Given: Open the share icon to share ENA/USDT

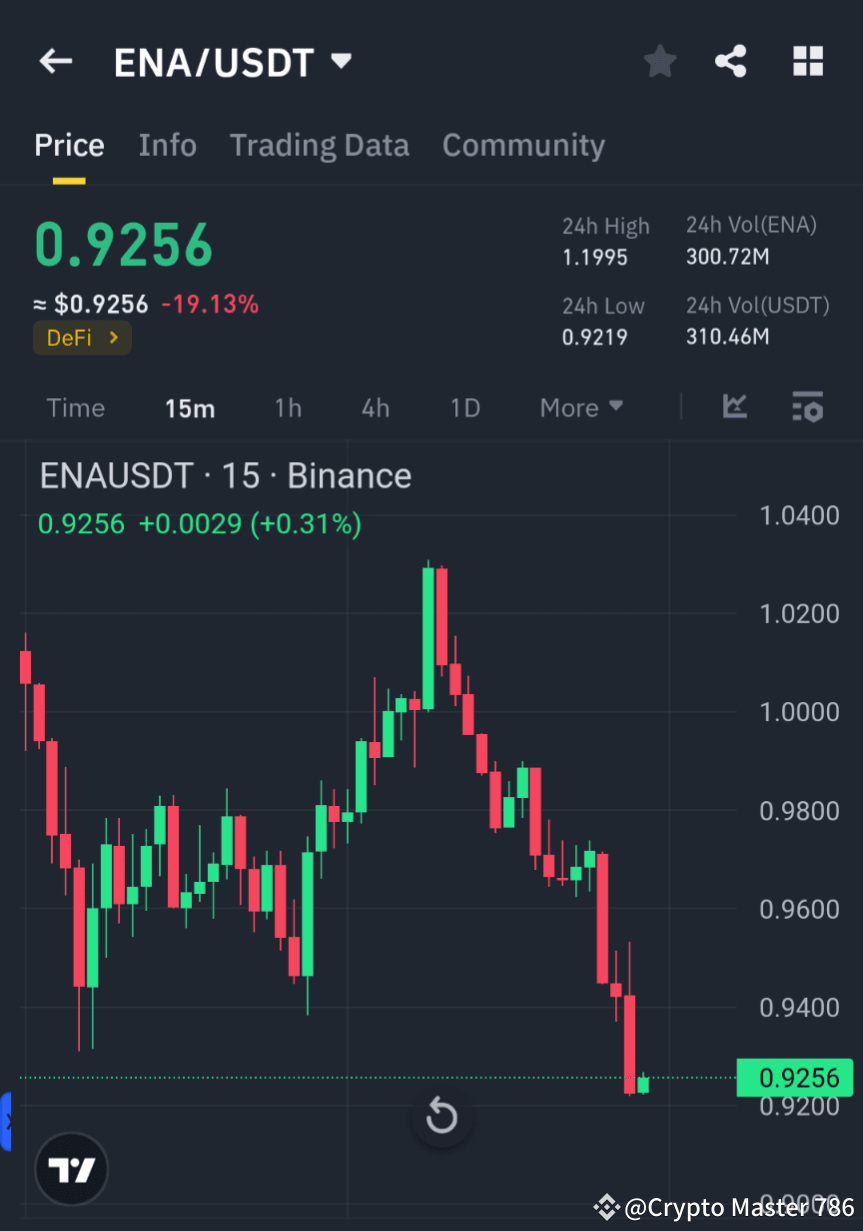Looking at the screenshot, I should (731, 61).
